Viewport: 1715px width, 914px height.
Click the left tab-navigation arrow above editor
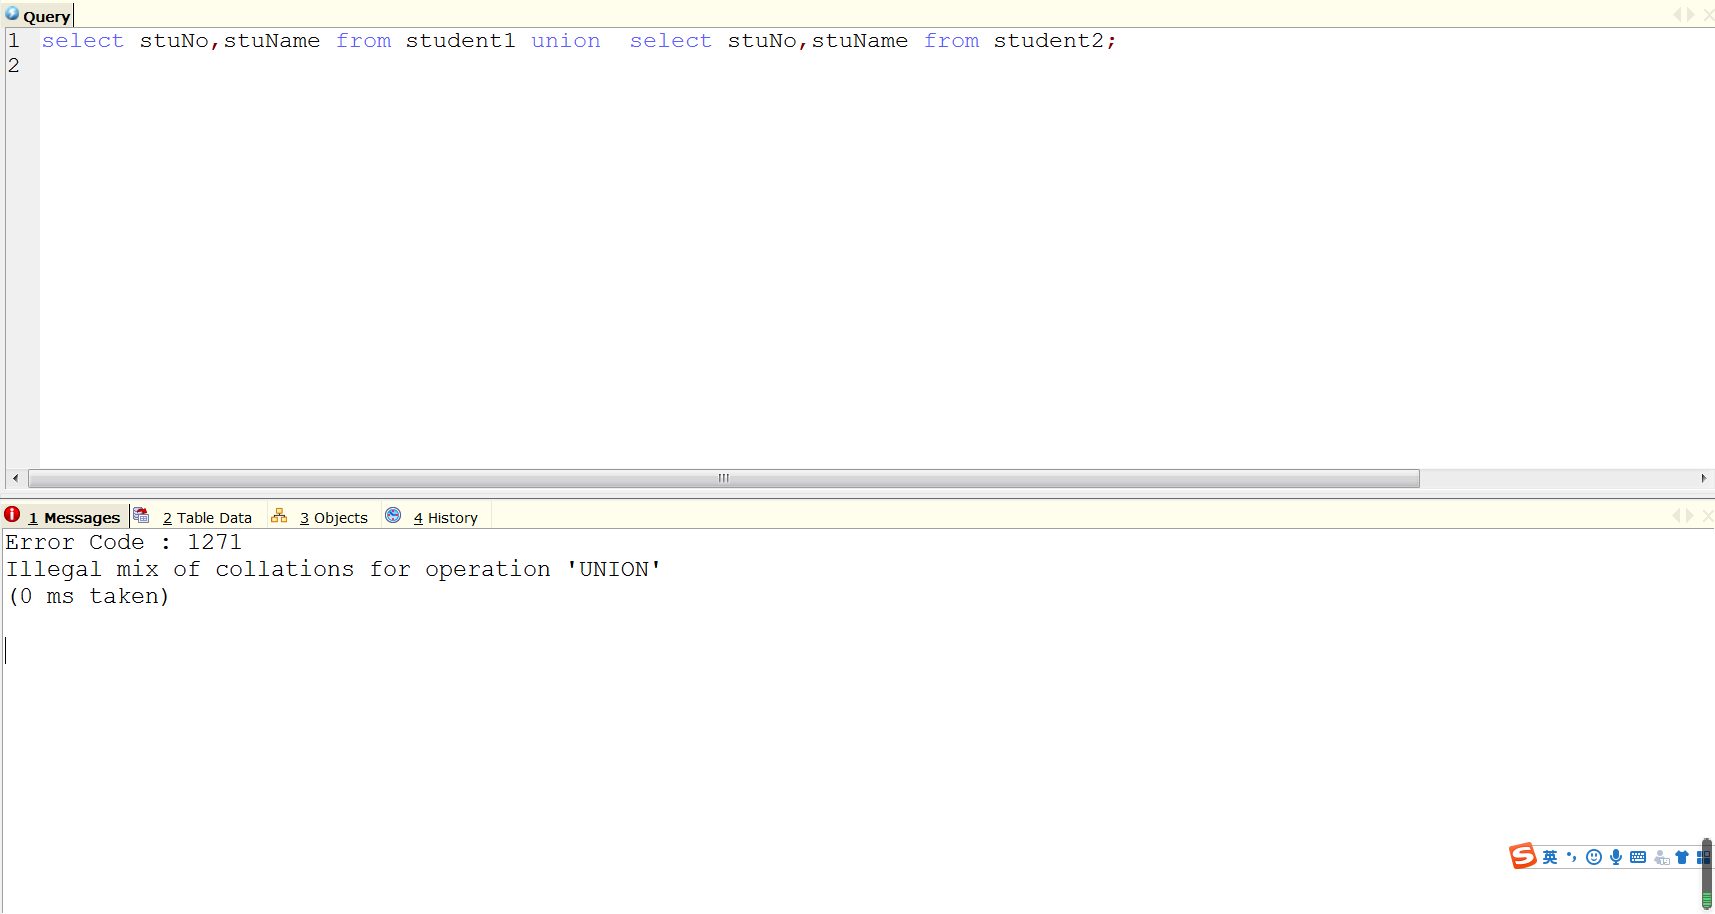point(1677,14)
